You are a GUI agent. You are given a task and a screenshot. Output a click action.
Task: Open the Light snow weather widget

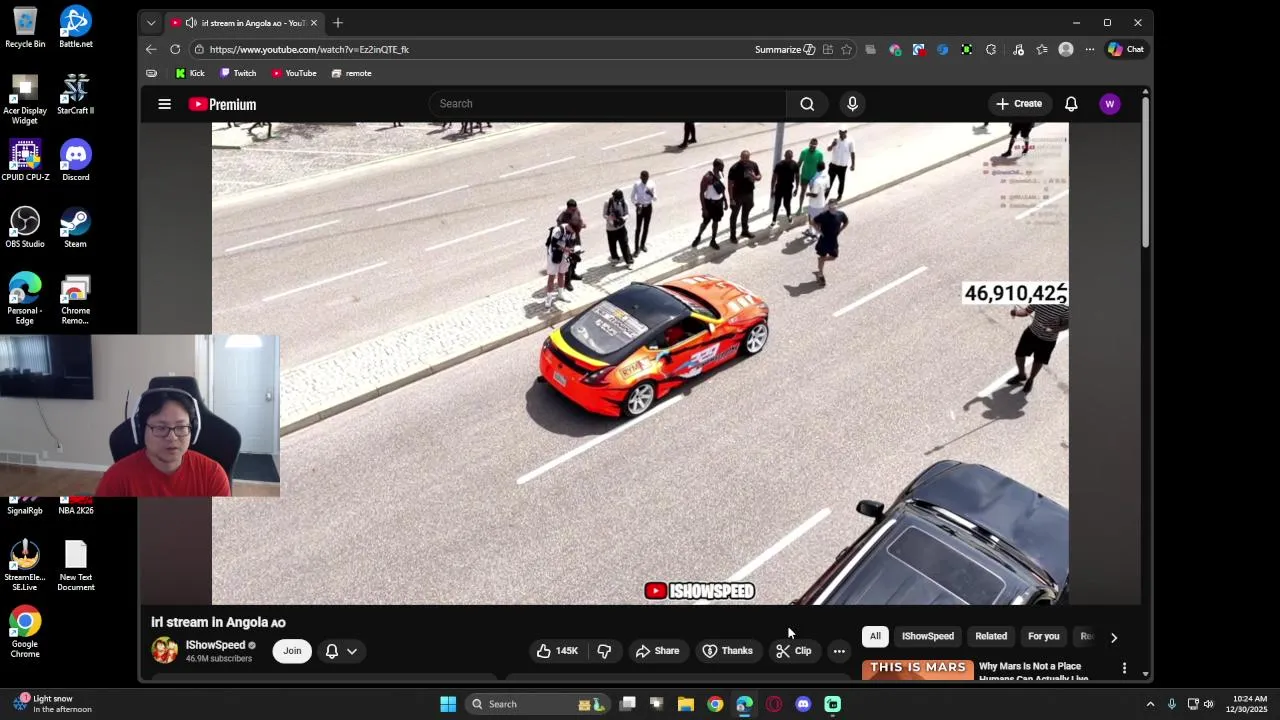(51, 704)
